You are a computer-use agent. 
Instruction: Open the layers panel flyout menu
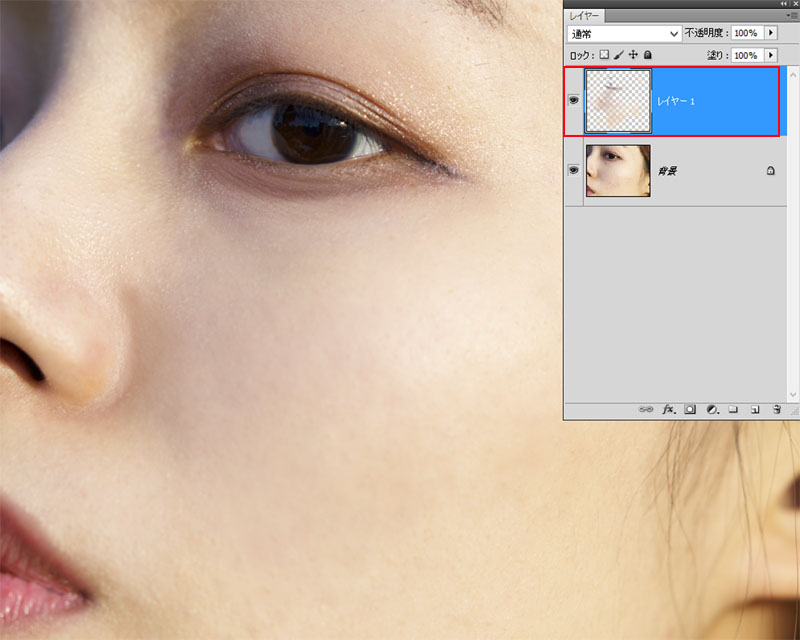(792, 16)
